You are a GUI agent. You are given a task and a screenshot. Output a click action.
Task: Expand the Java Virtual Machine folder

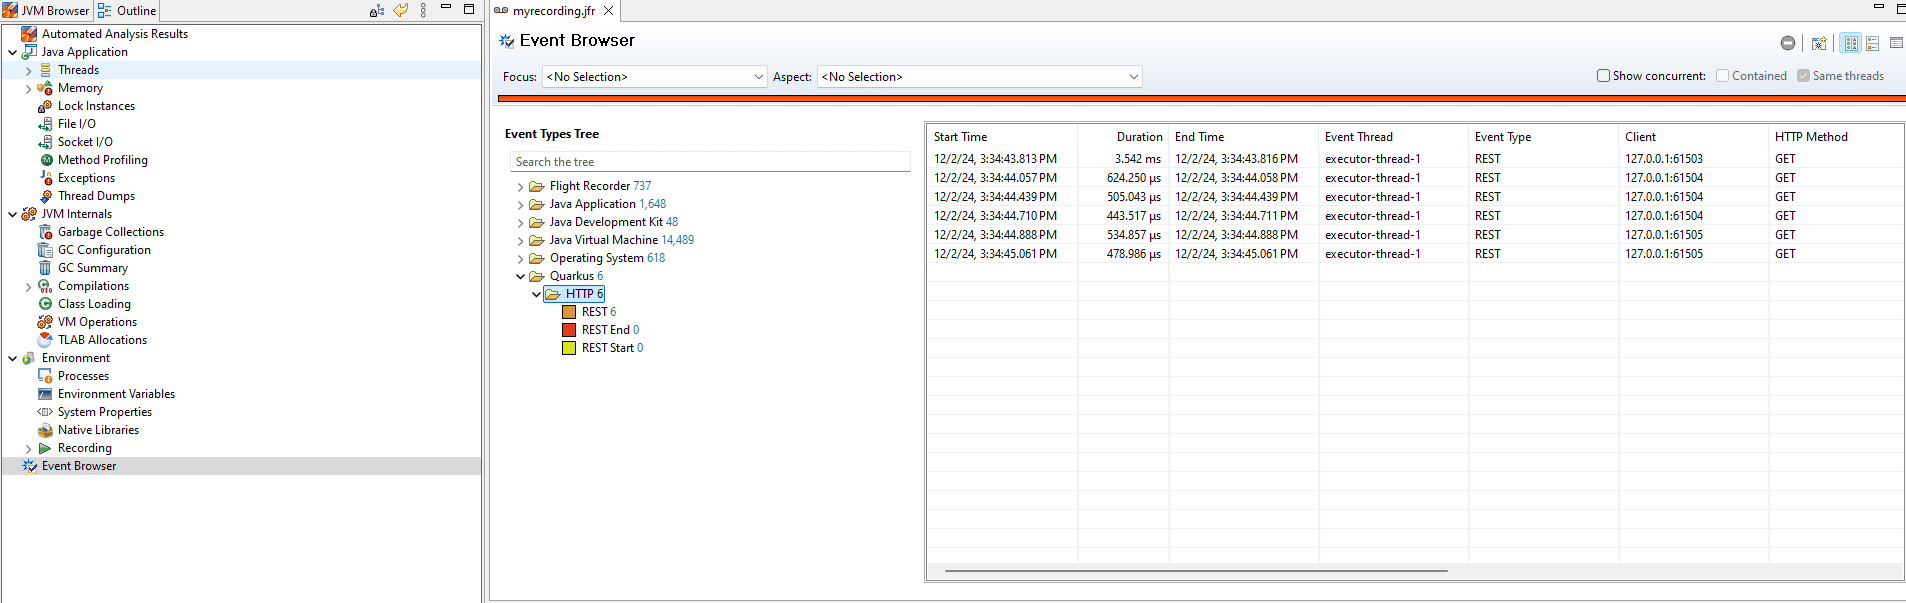click(520, 240)
